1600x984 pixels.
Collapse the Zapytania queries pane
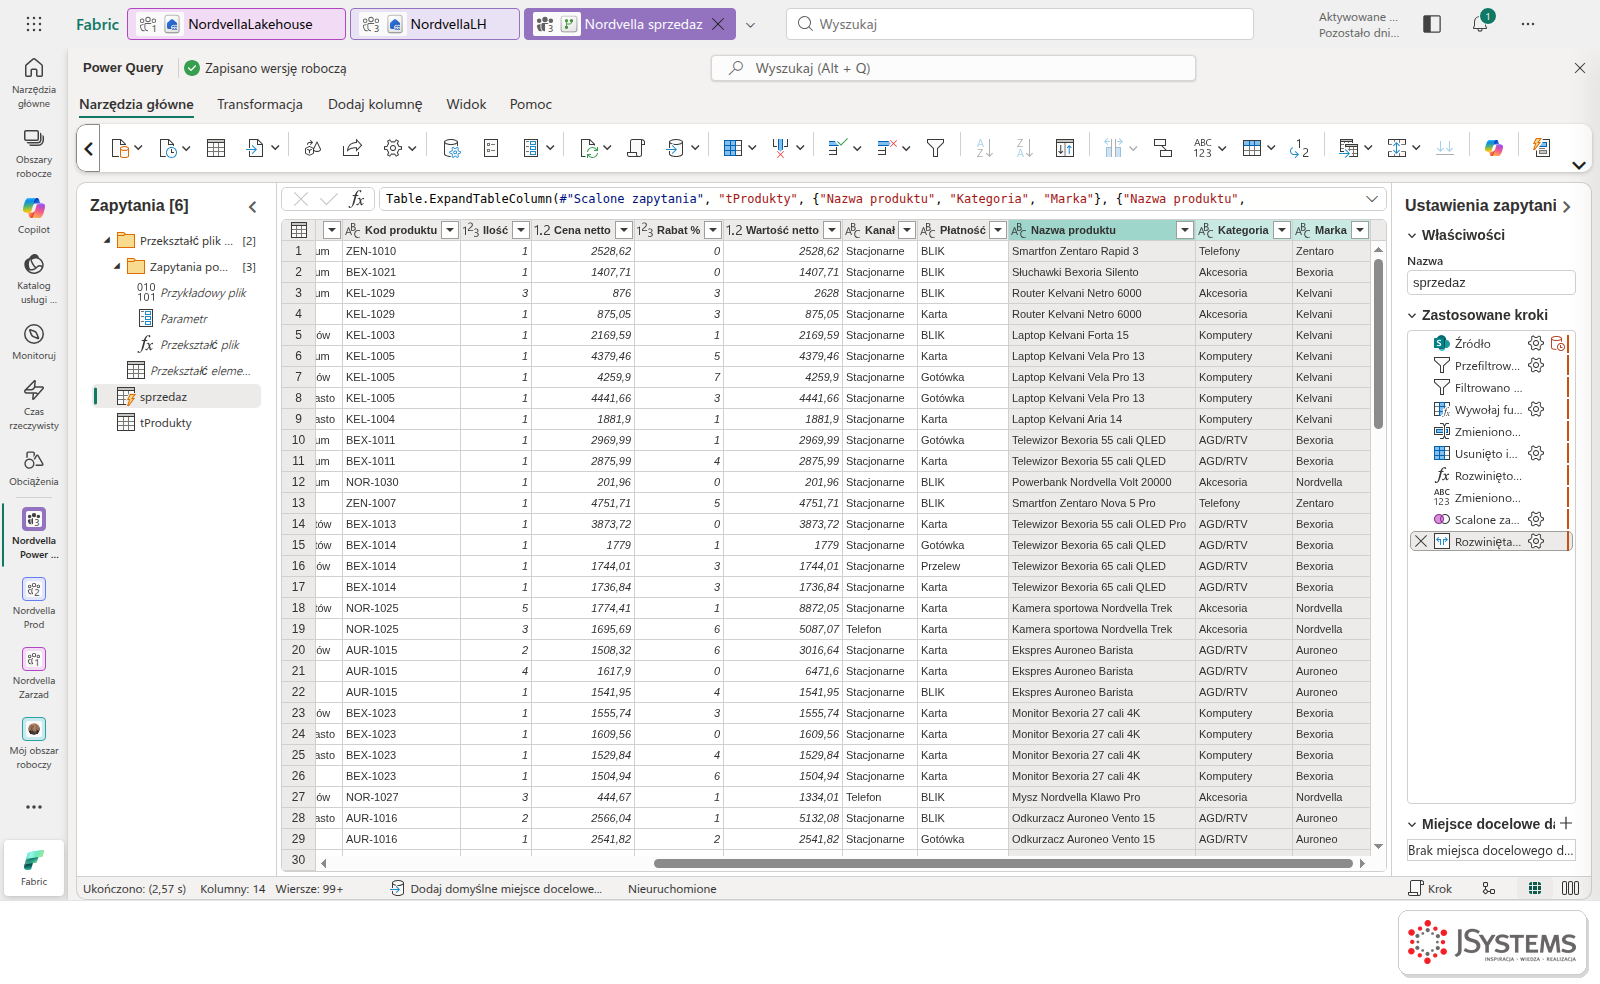[253, 206]
